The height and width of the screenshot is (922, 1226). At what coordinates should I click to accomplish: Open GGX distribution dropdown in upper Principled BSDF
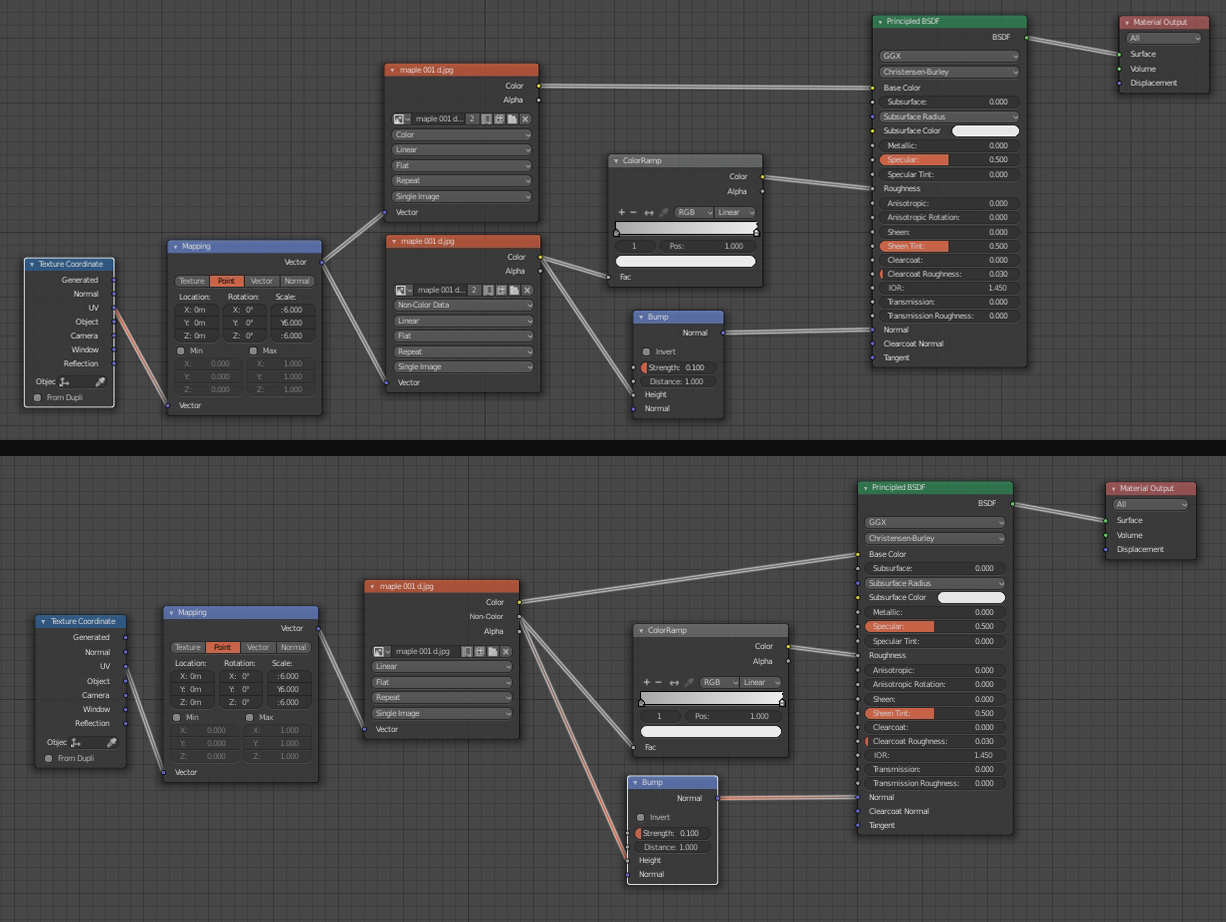(949, 56)
